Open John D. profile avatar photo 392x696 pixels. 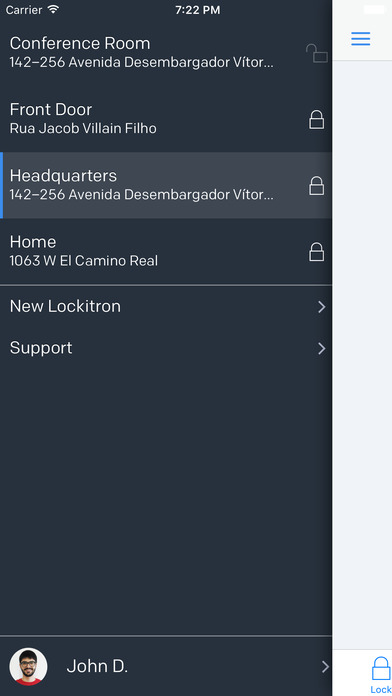(28, 666)
